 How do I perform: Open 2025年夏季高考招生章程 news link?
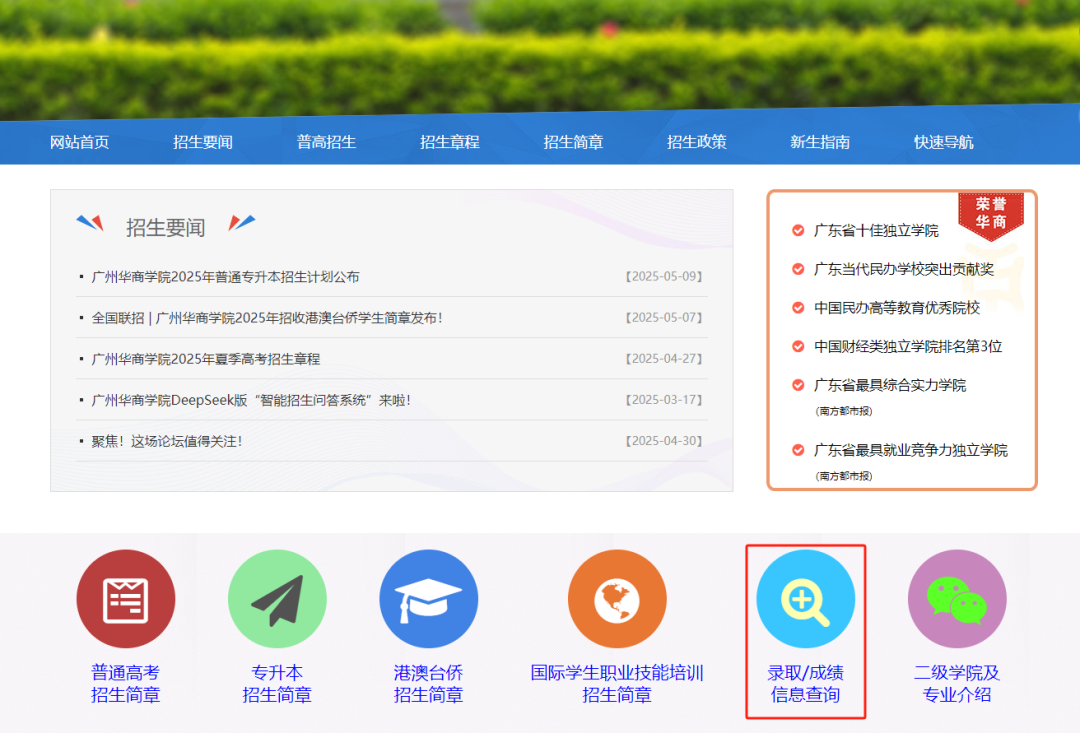206,359
